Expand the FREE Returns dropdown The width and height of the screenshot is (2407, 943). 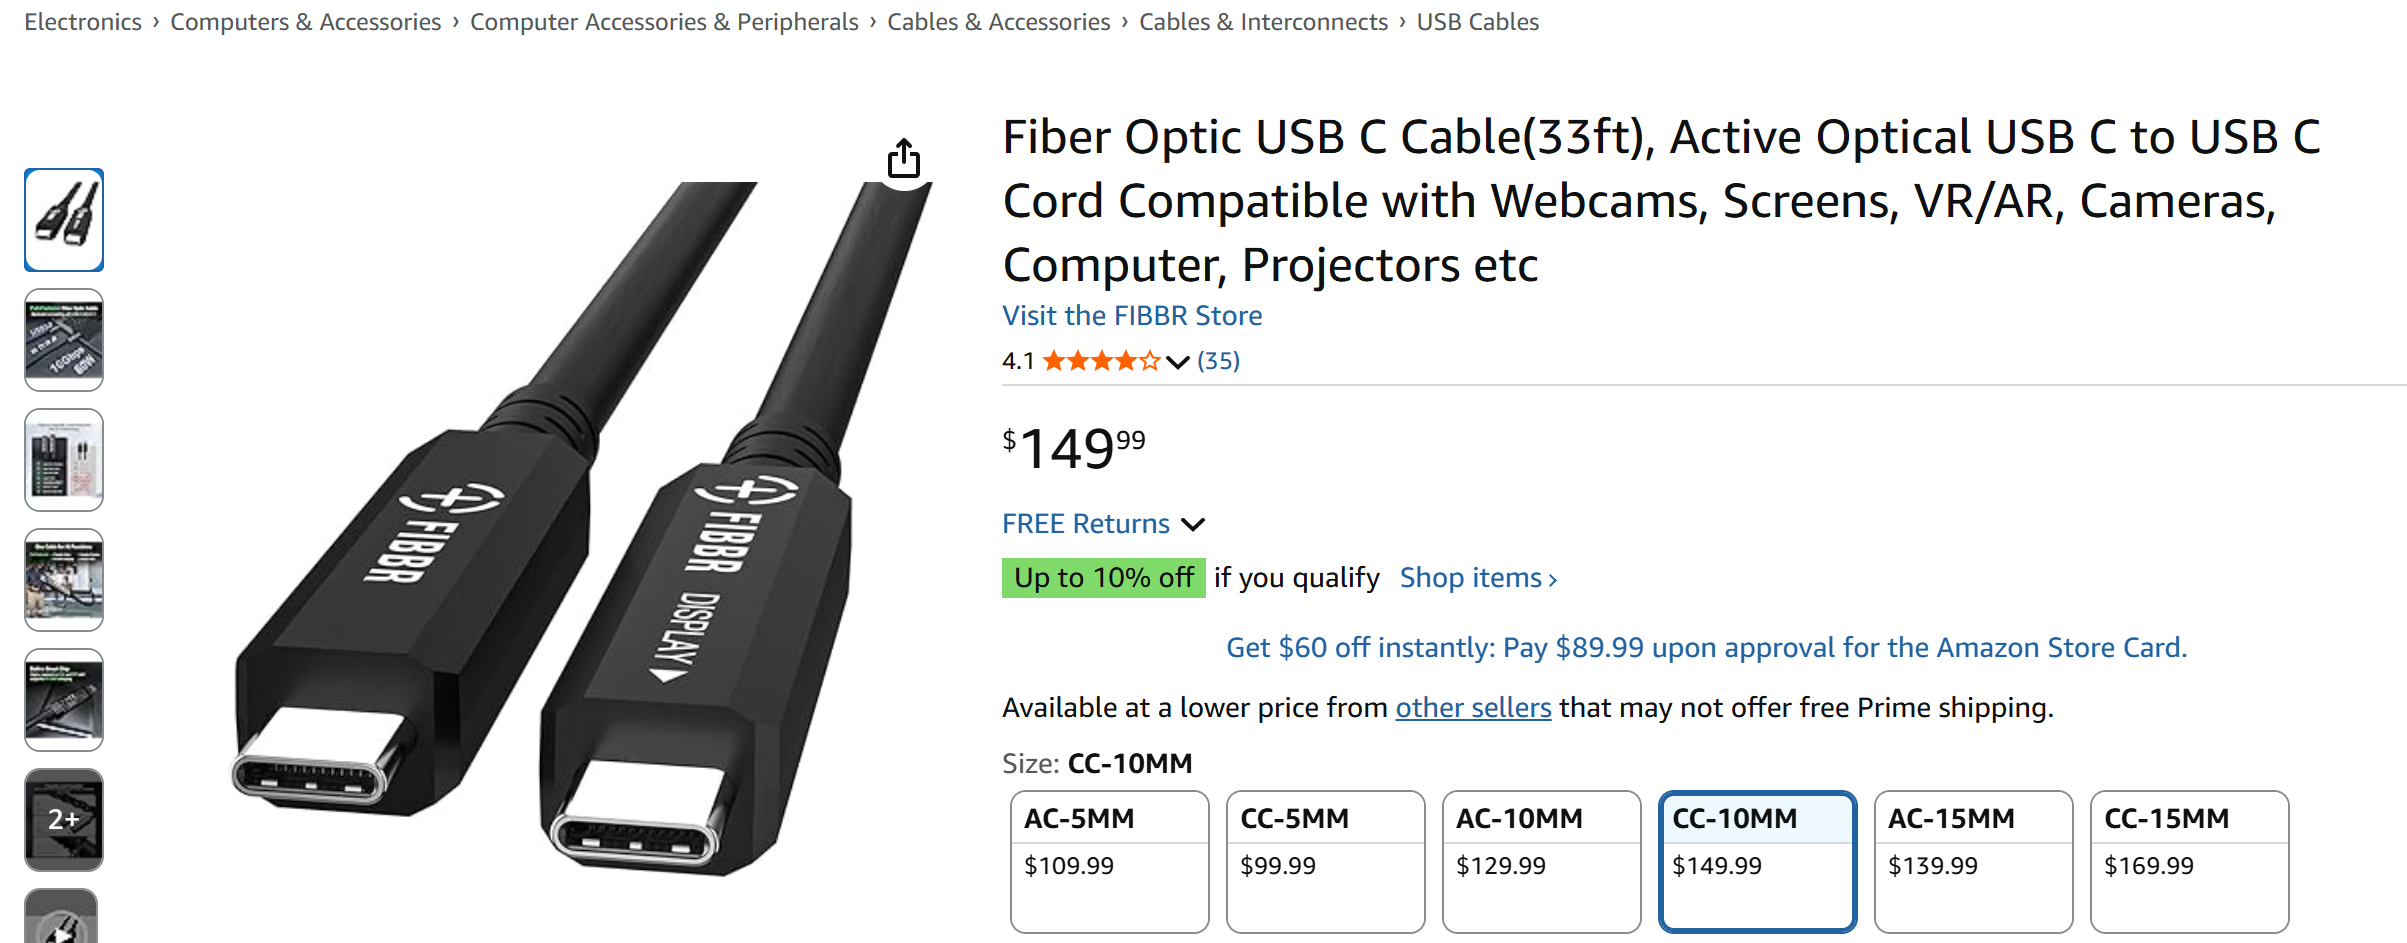(1193, 524)
